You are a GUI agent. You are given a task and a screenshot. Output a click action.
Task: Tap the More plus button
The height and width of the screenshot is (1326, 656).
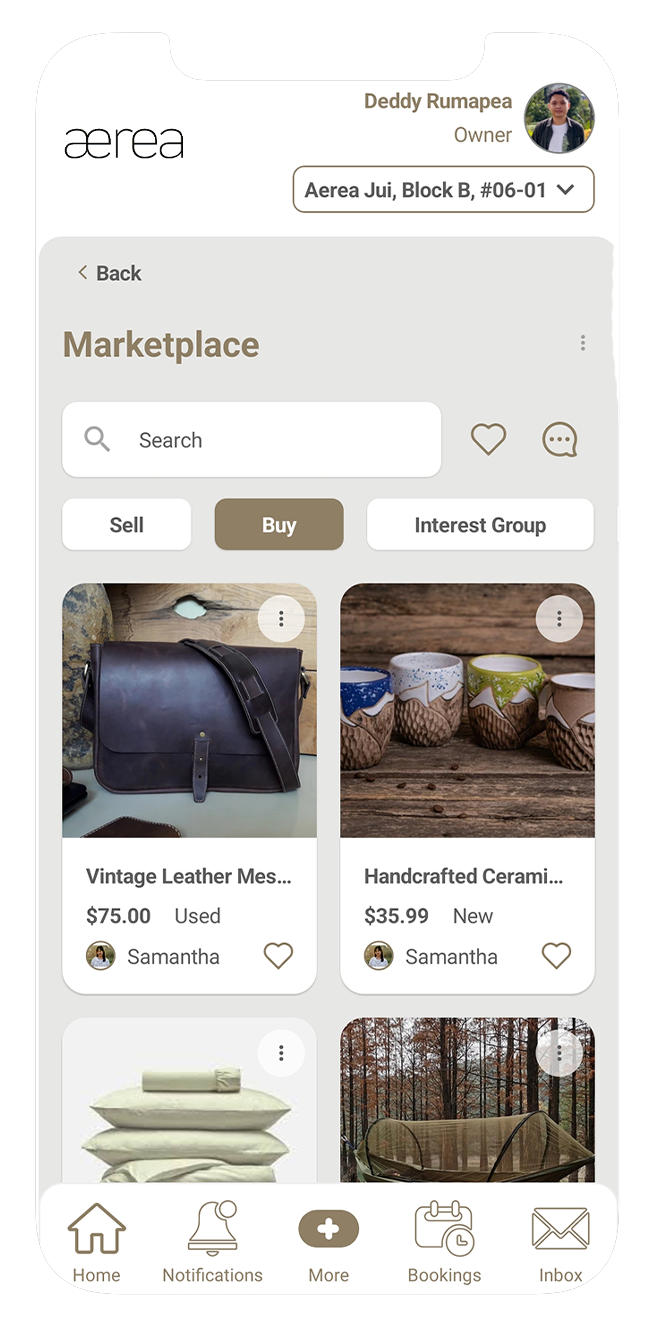point(328,1228)
